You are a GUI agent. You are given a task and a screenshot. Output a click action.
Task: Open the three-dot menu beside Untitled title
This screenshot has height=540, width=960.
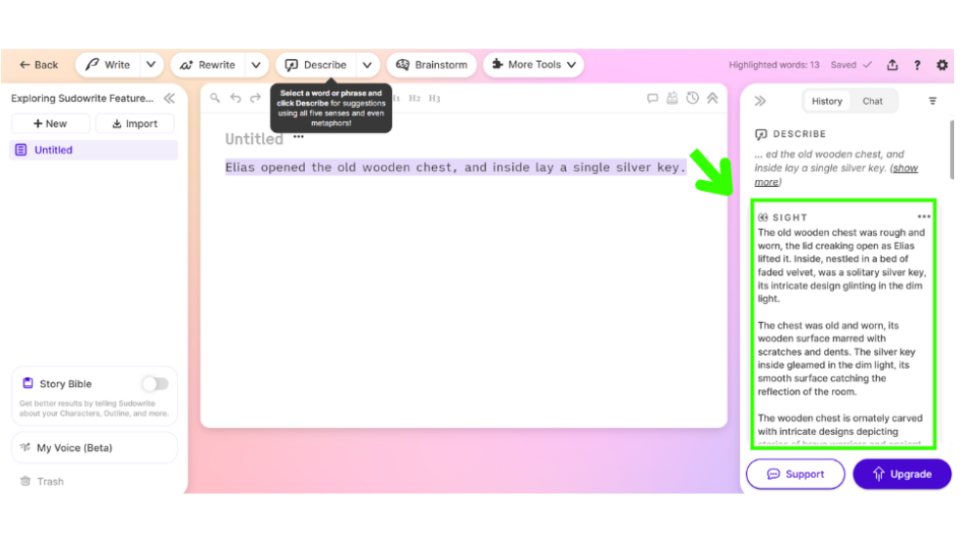(x=298, y=137)
